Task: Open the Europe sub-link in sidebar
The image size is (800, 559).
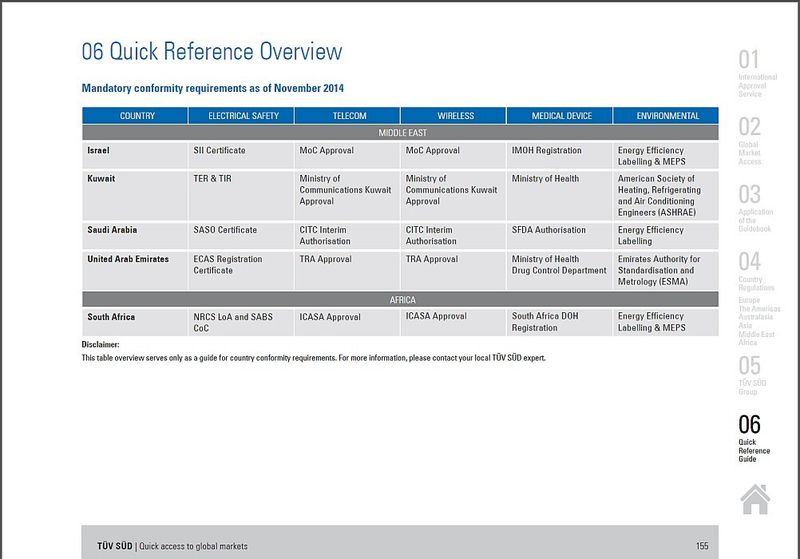Action: [x=748, y=300]
